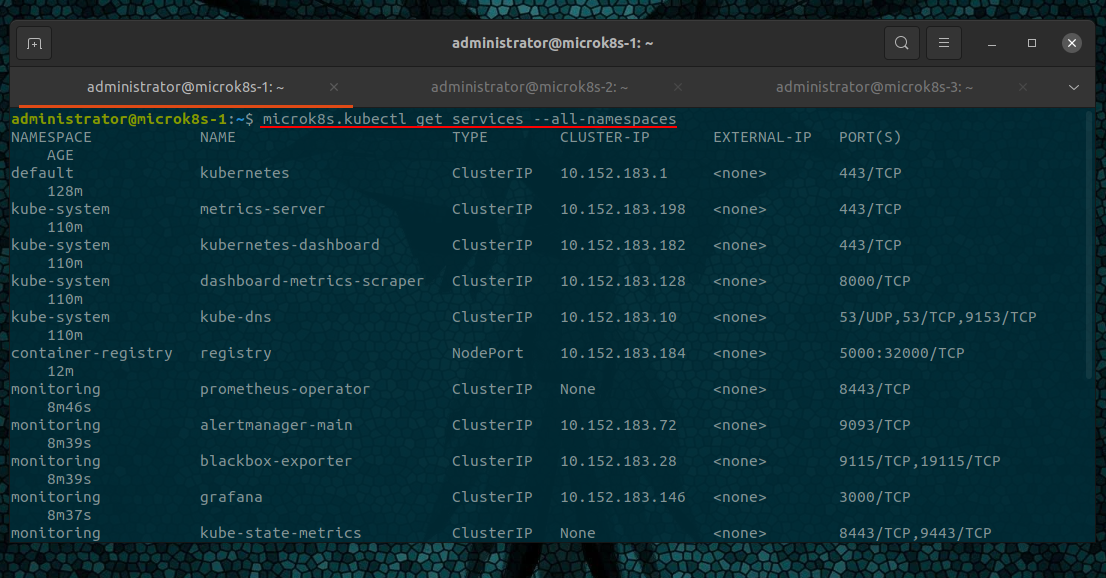
Task: Click the port value 3000/TCP
Action: (x=875, y=497)
